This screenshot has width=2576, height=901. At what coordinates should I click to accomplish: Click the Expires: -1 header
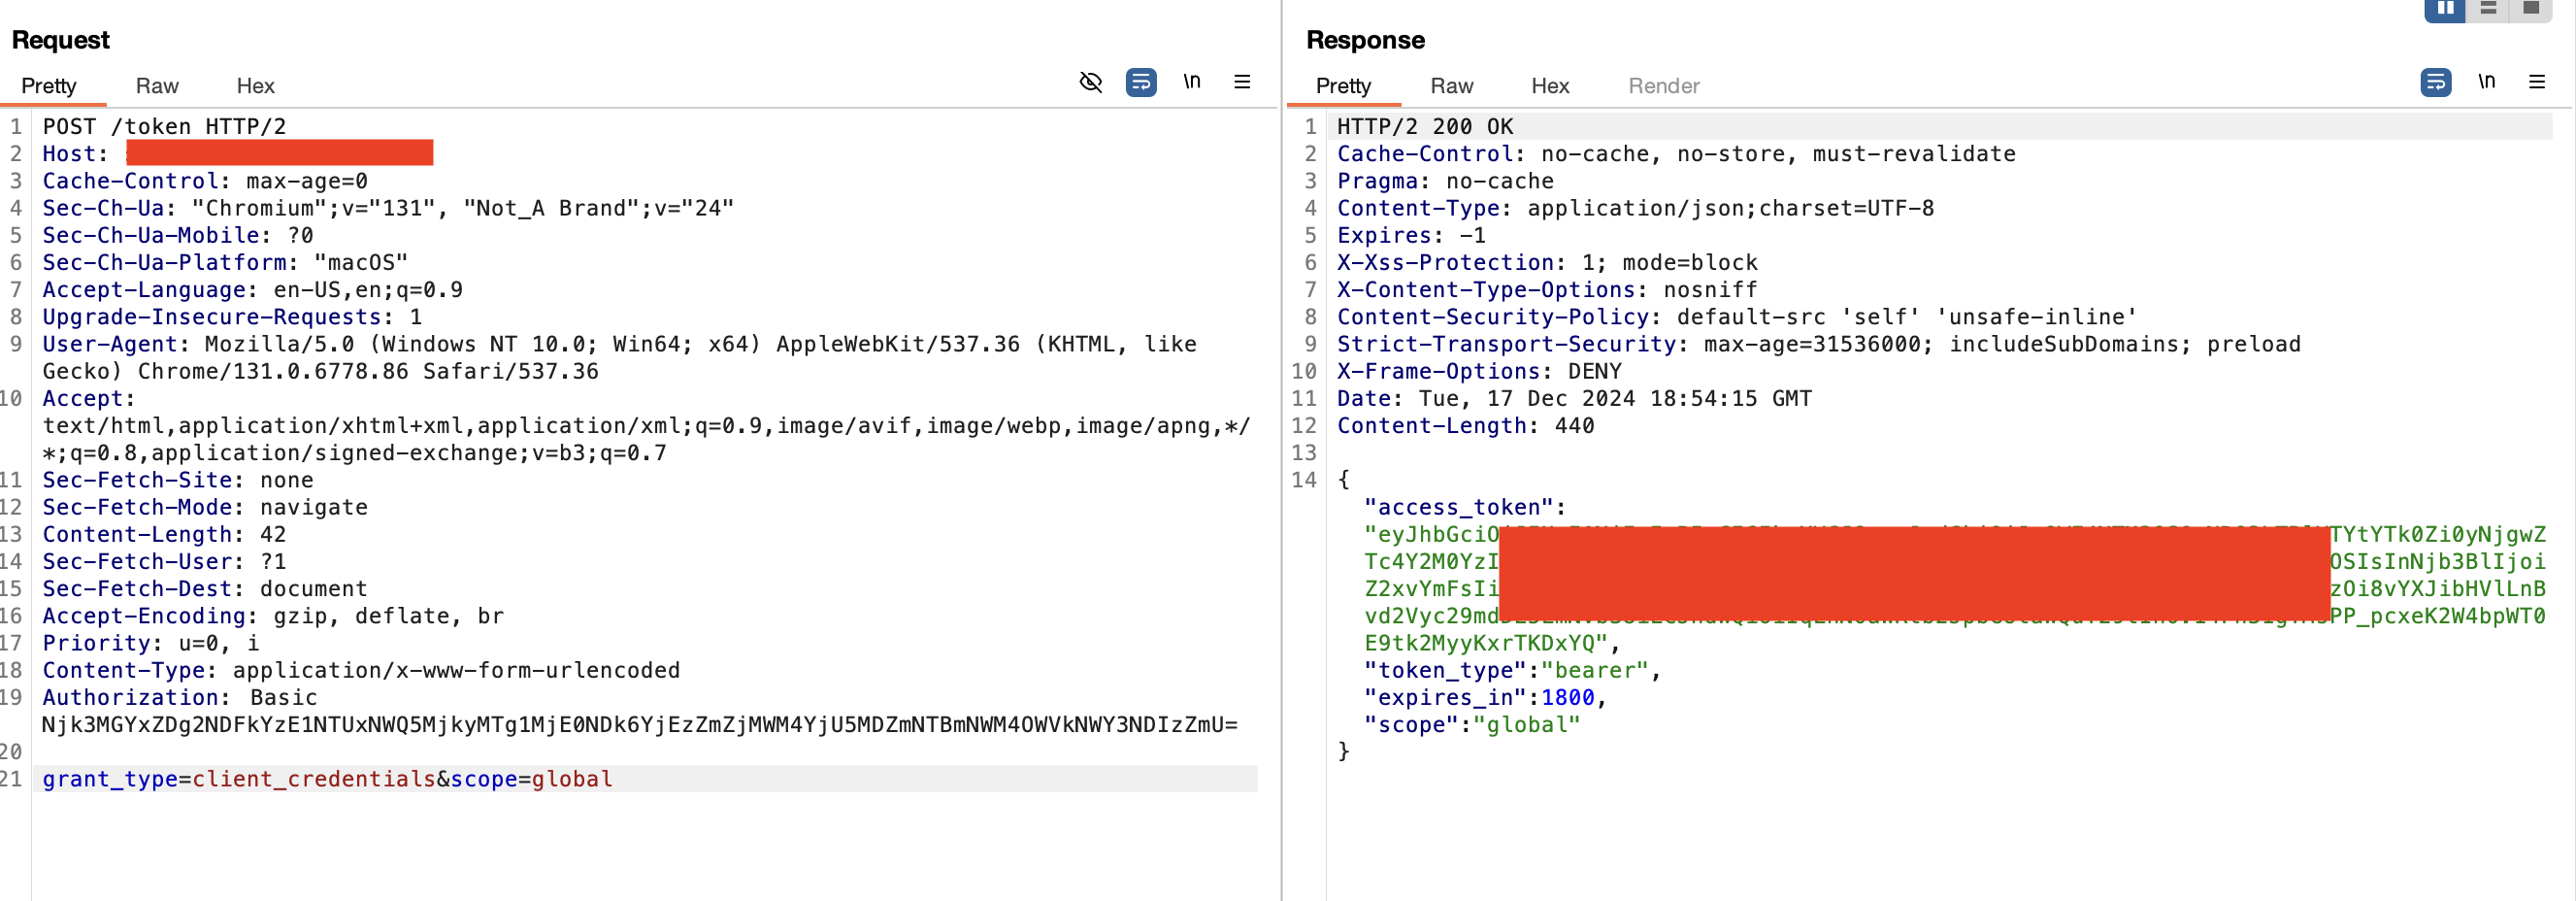coord(1411,235)
